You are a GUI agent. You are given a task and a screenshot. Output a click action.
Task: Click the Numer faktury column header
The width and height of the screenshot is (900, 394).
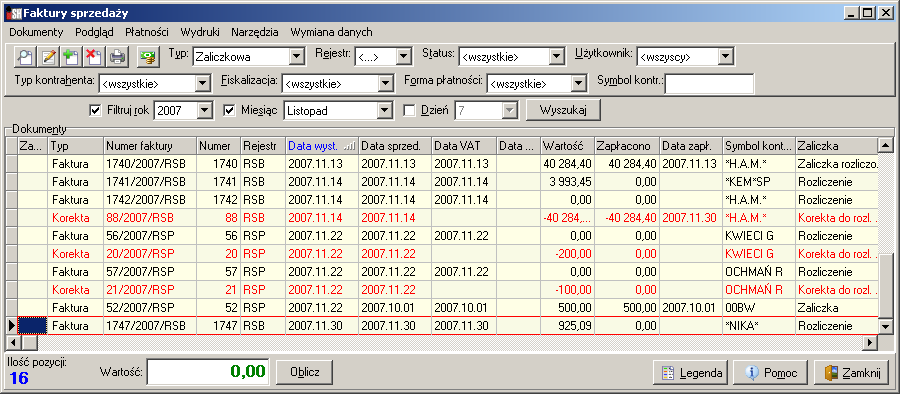pyautogui.click(x=150, y=146)
